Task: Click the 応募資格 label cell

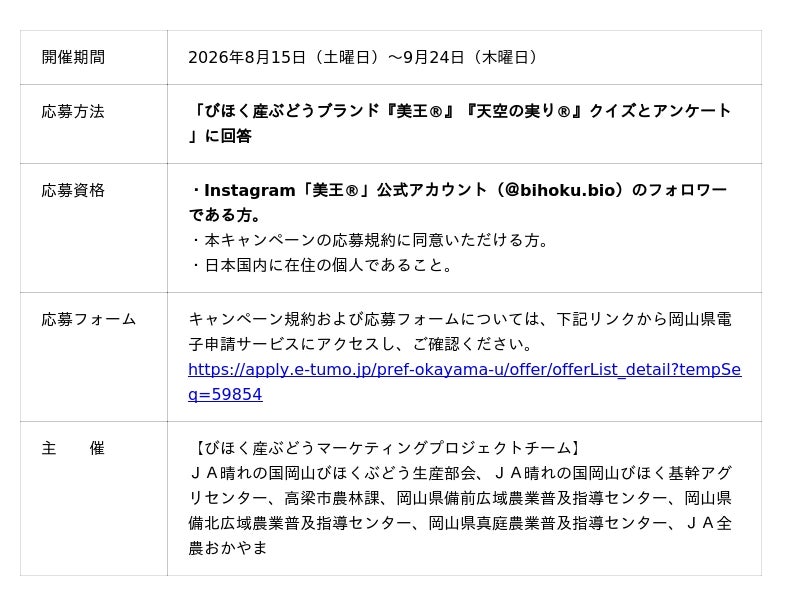Action: click(x=94, y=228)
